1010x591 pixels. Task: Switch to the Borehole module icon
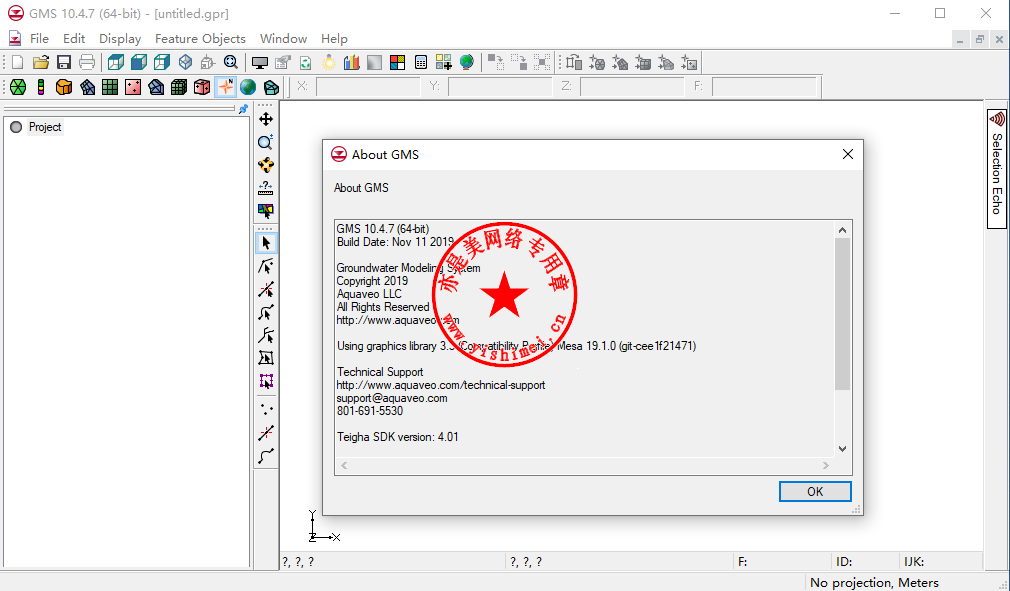[41, 87]
